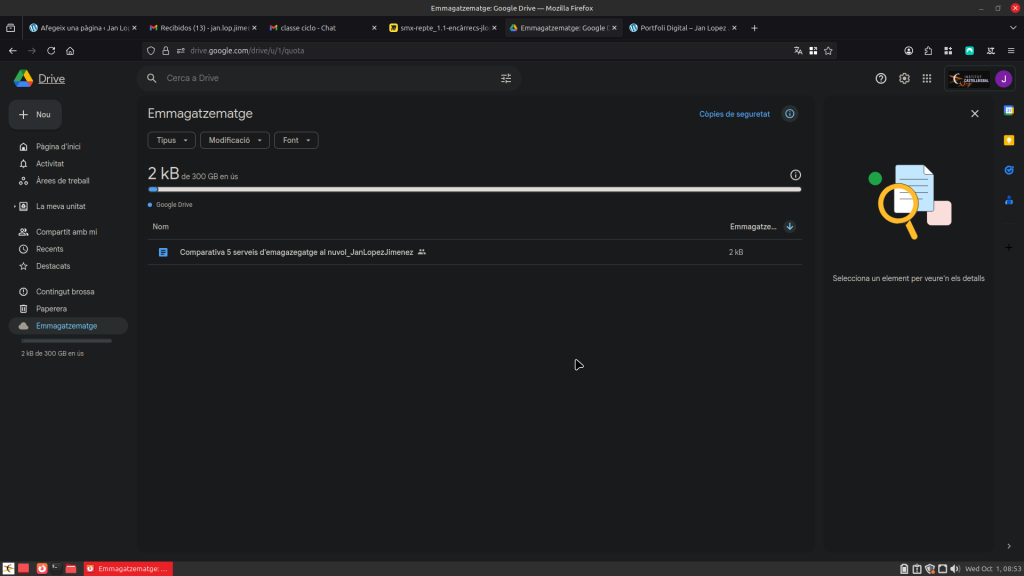Open the Modificació filter dropdown

[235, 141]
